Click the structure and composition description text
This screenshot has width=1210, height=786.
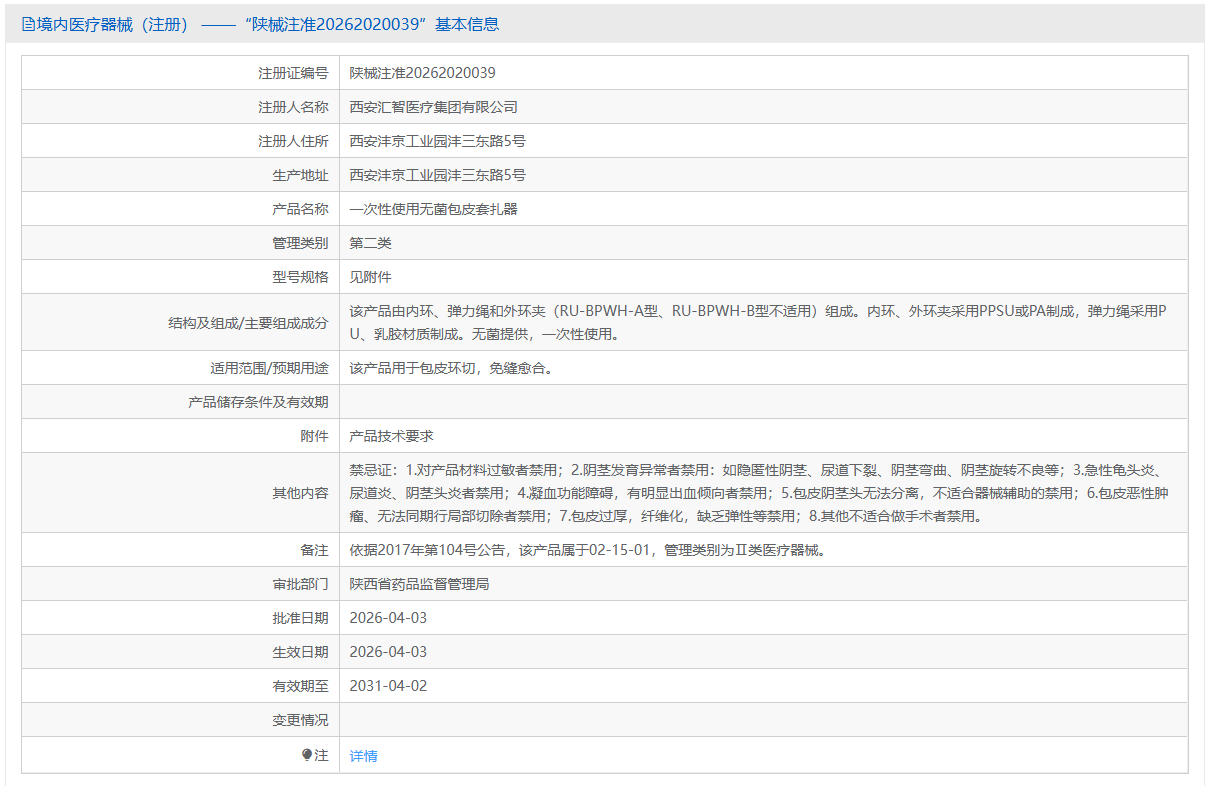(x=758, y=322)
